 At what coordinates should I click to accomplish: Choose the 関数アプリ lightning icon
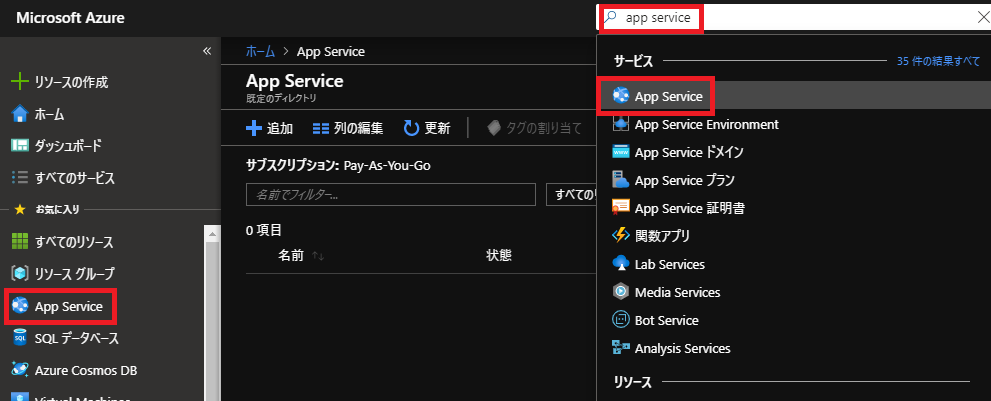point(621,236)
